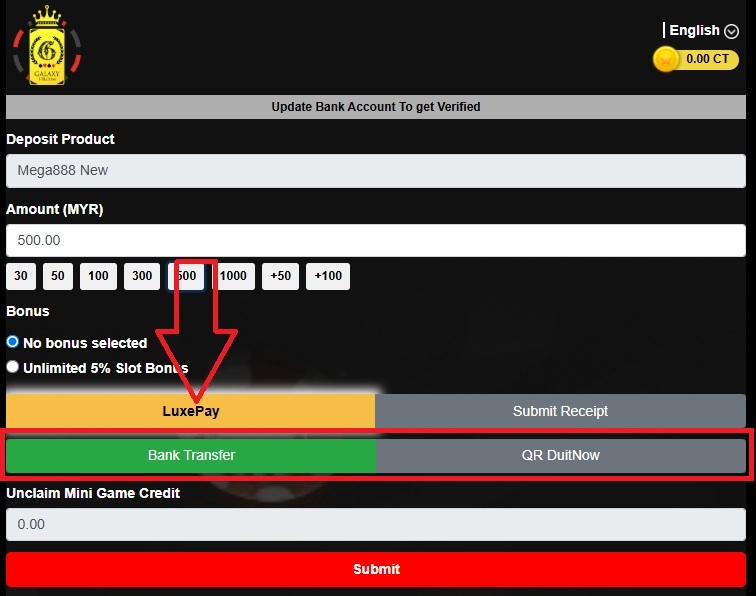The height and width of the screenshot is (596, 756).
Task: Choose the Bank Transfer option
Action: point(191,455)
